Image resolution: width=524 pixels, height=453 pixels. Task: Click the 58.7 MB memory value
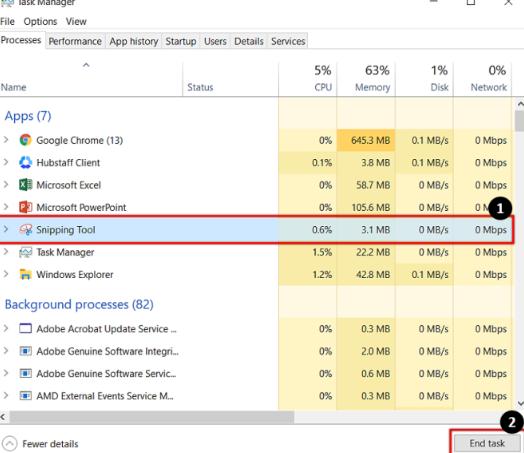tap(373, 185)
